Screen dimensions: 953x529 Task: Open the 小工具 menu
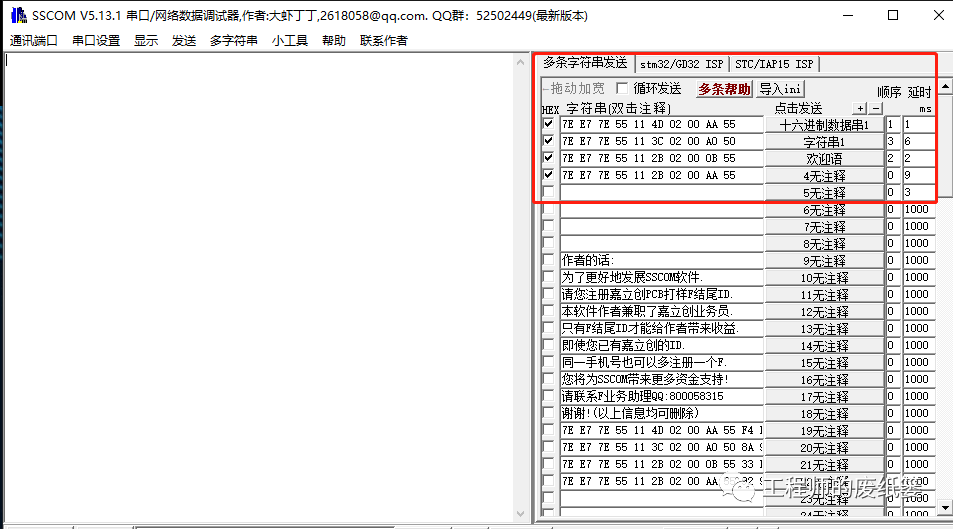[290, 41]
